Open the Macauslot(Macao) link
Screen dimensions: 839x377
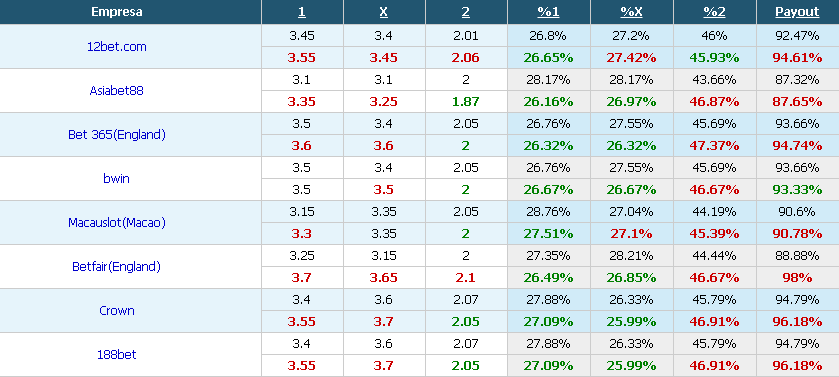117,222
